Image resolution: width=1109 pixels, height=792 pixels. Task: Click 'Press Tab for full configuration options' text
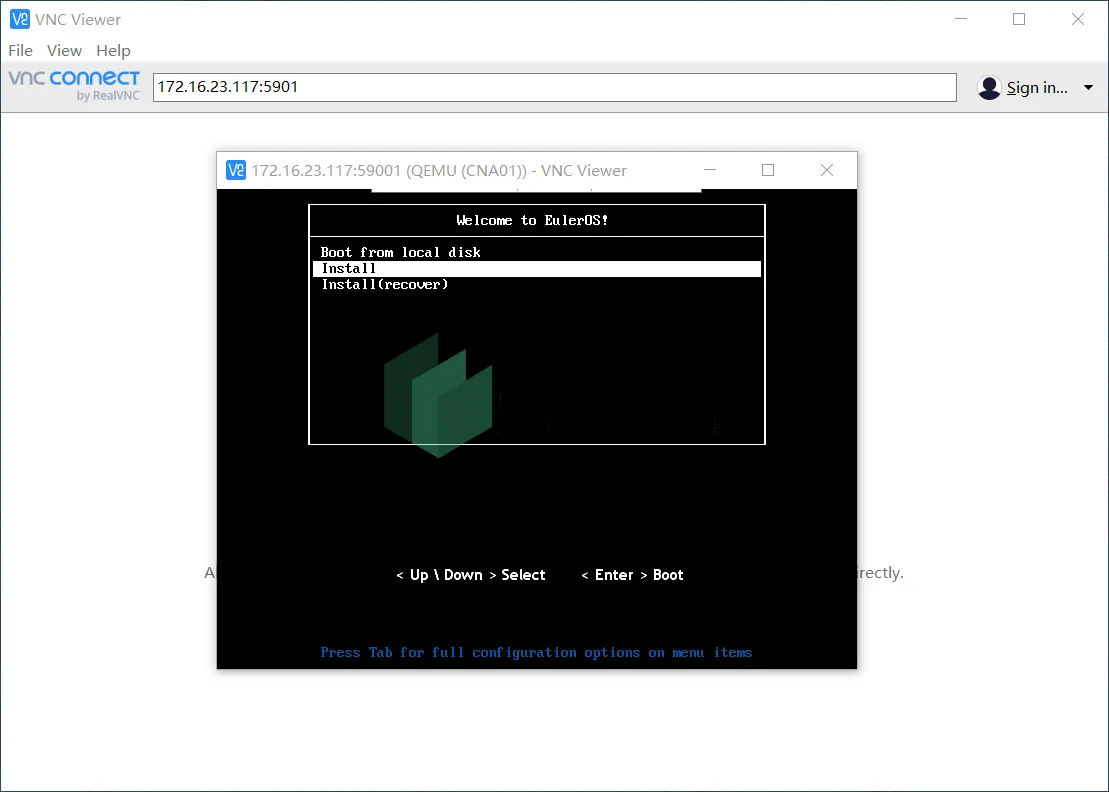[x=536, y=652]
